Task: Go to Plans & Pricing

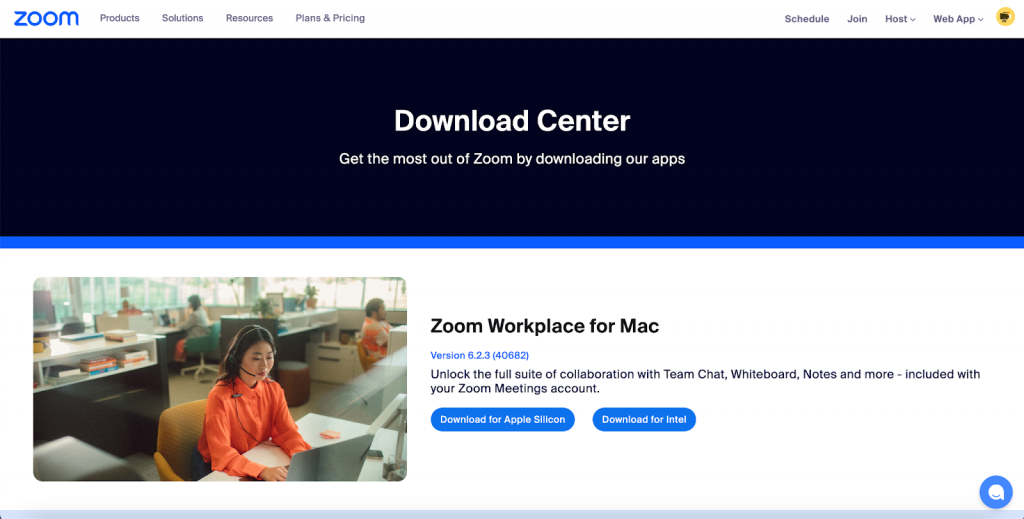Action: click(x=330, y=18)
